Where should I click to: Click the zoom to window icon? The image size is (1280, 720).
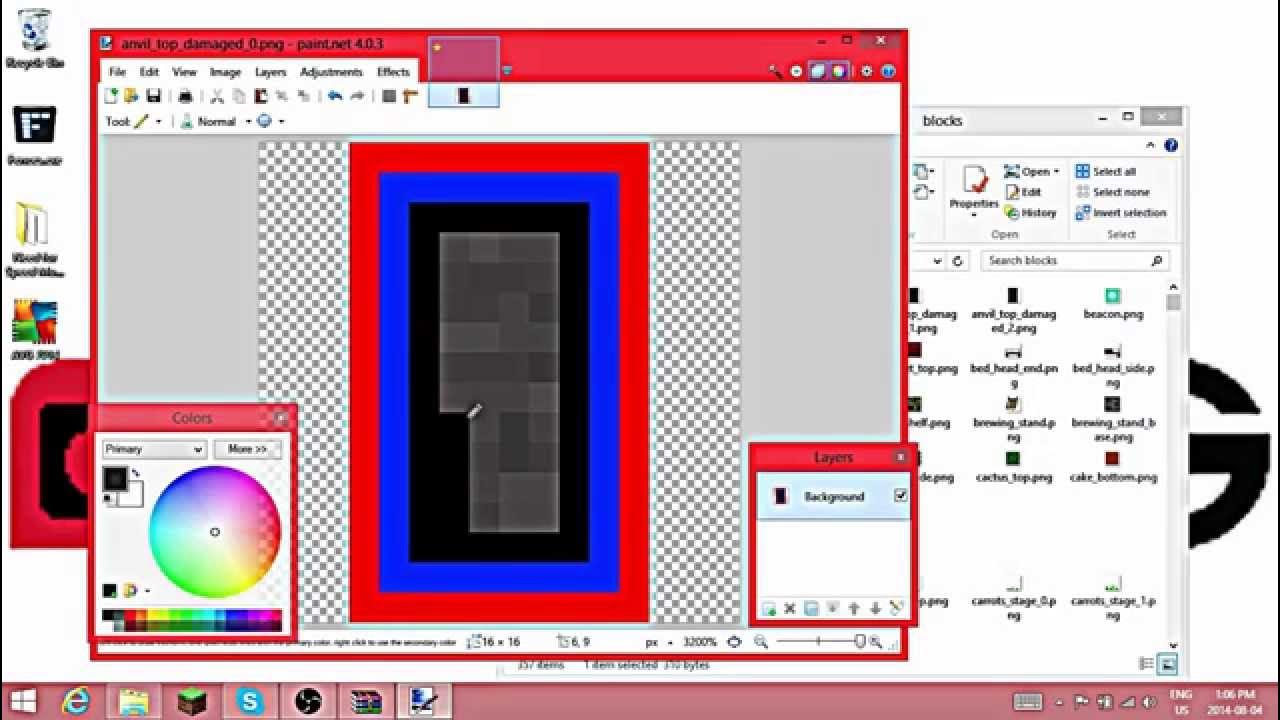coord(735,642)
